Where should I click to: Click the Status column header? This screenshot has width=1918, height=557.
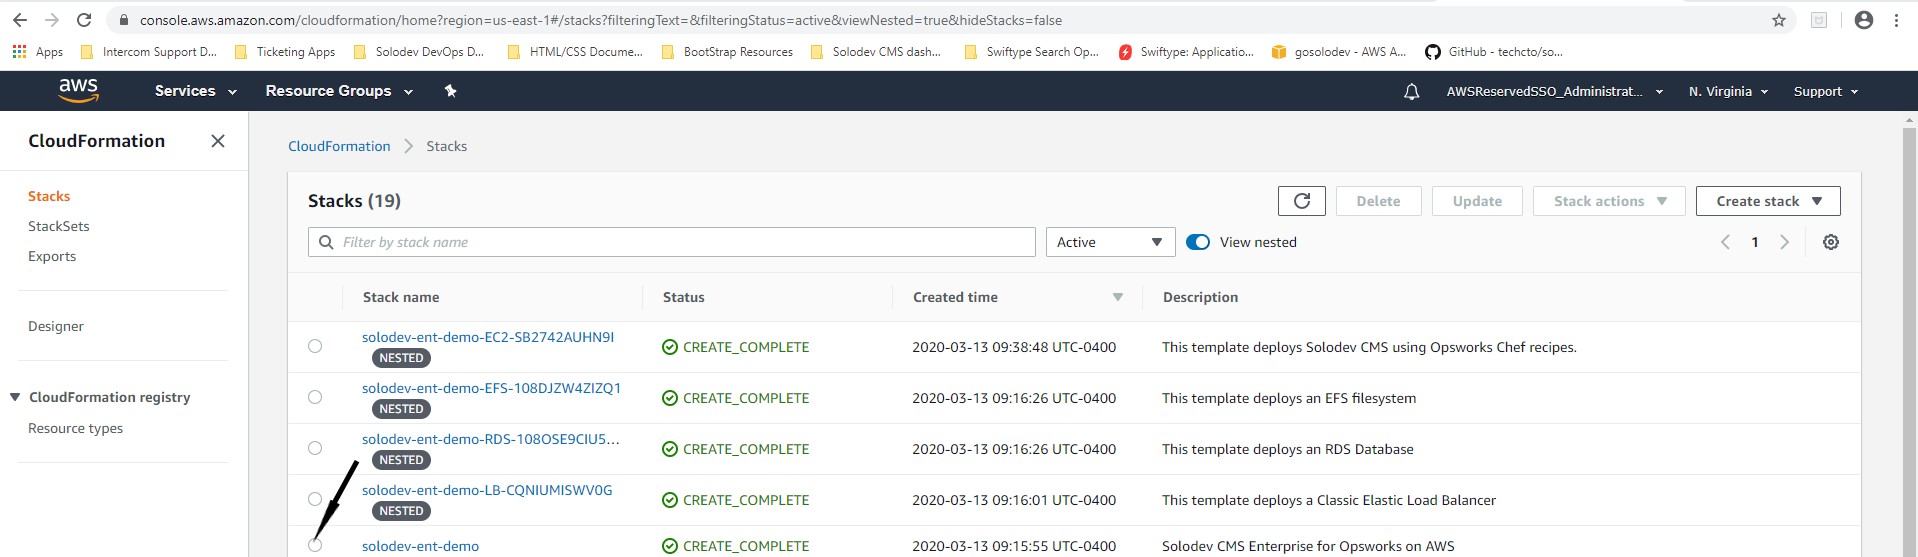[x=684, y=297]
